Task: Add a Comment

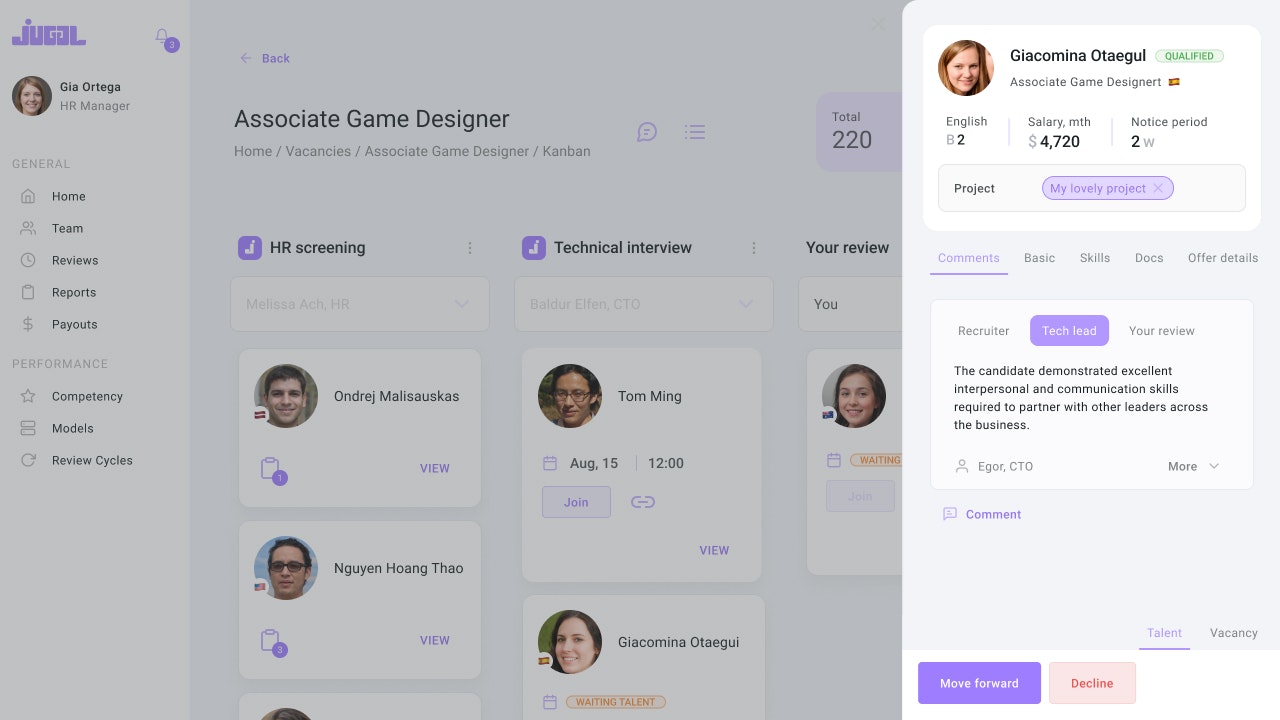Action: (982, 514)
